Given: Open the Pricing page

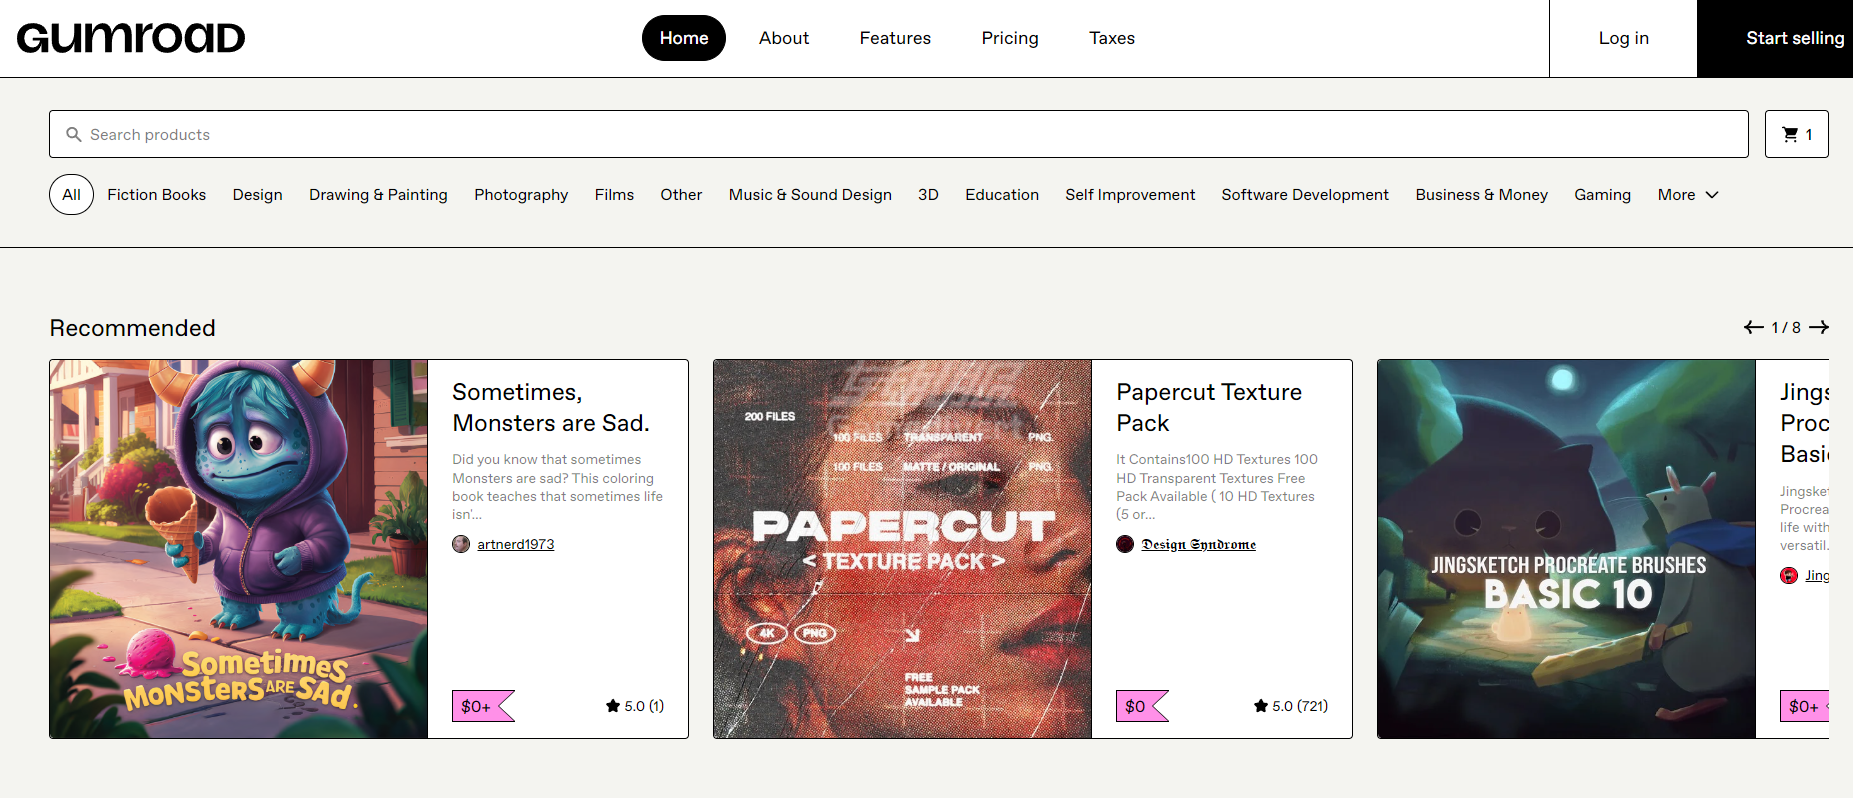Looking at the screenshot, I should (1010, 38).
